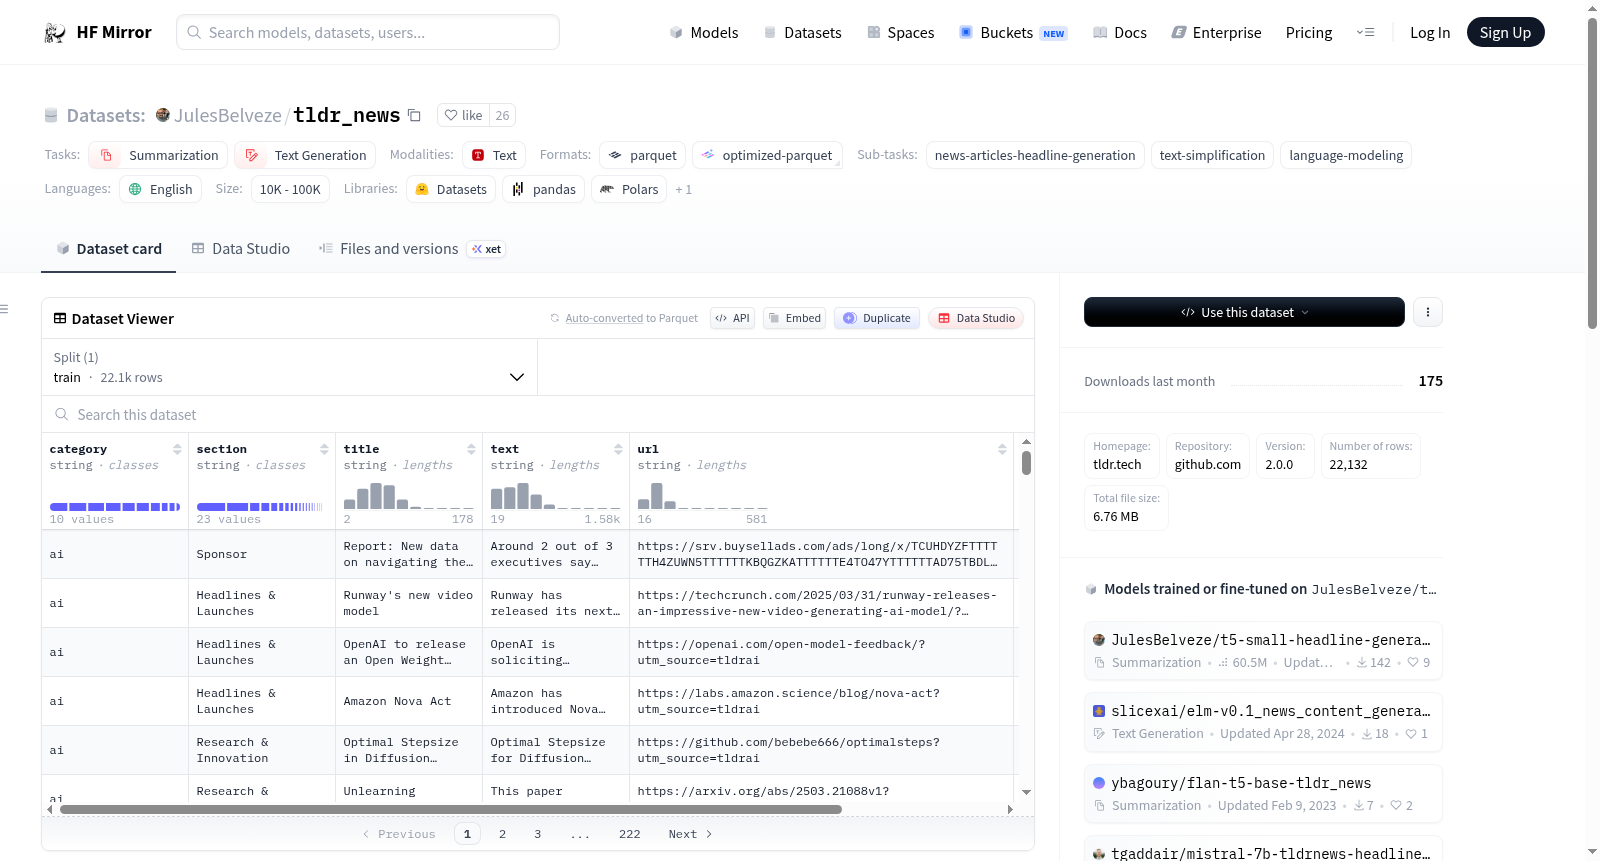Click the Auto-converted link
1600x861 pixels.
[x=604, y=318]
